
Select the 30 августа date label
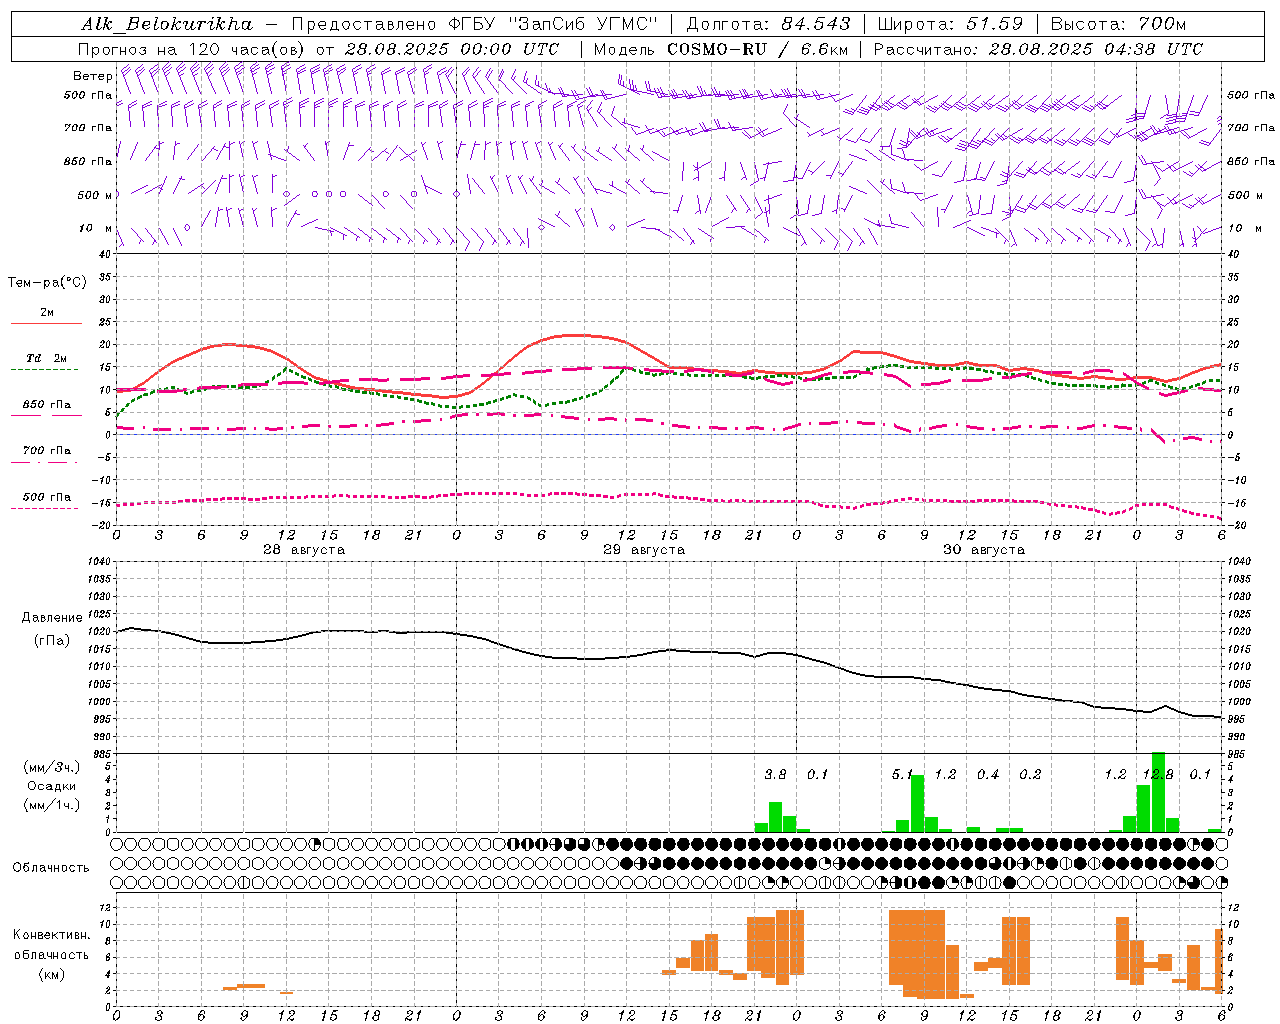coord(983,550)
